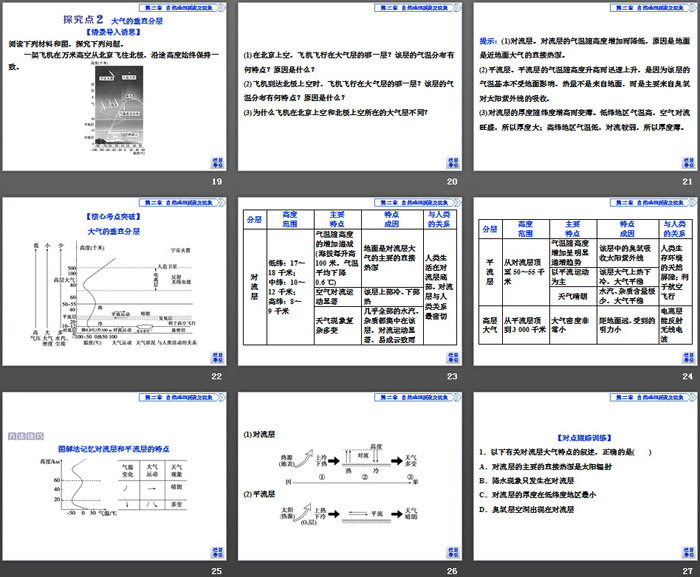Click slide number label 24
The height and width of the screenshot is (577, 700).
coord(688,376)
